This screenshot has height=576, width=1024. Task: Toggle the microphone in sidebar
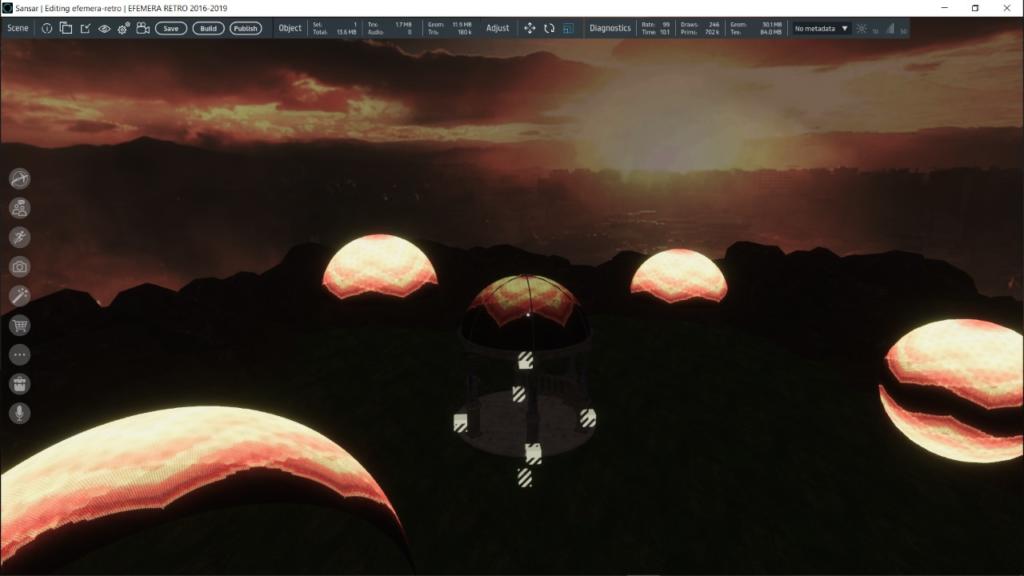[x=19, y=412]
